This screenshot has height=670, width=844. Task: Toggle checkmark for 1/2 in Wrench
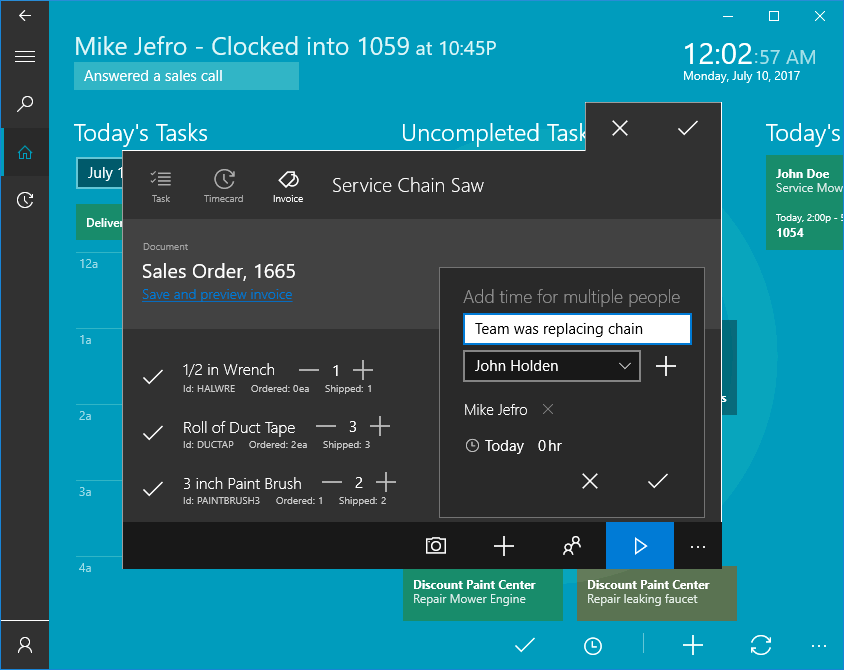[x=153, y=377]
